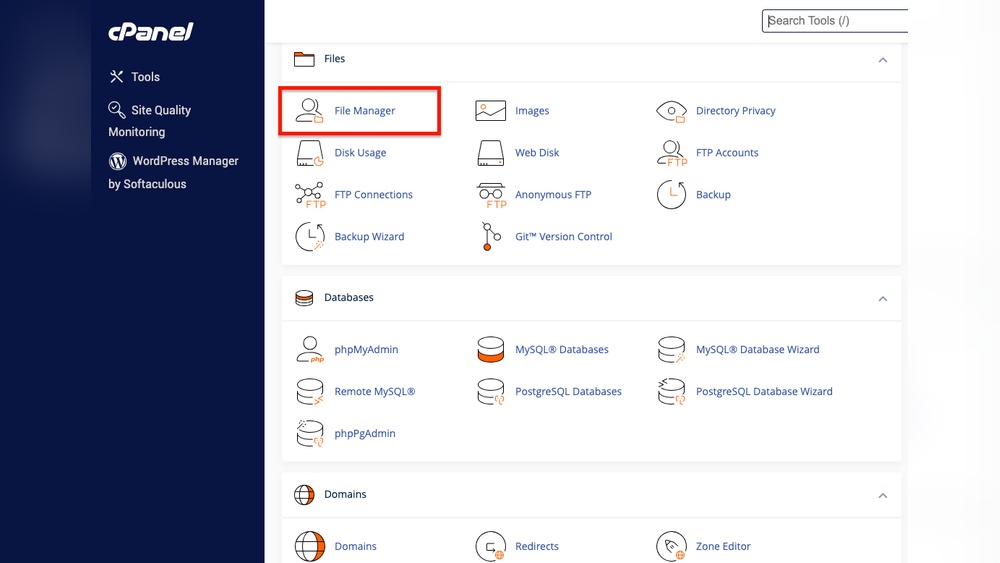Screen dimensions: 1000x563
Task: Click the Backup link text
Action: (x=713, y=194)
